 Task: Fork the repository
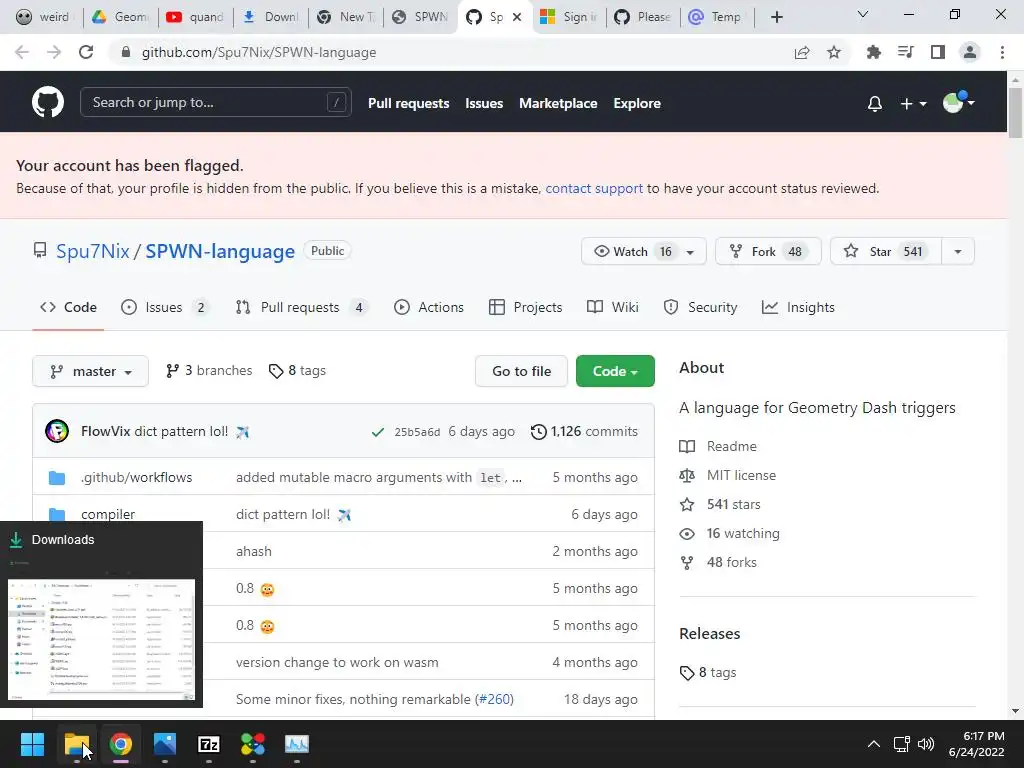point(768,251)
